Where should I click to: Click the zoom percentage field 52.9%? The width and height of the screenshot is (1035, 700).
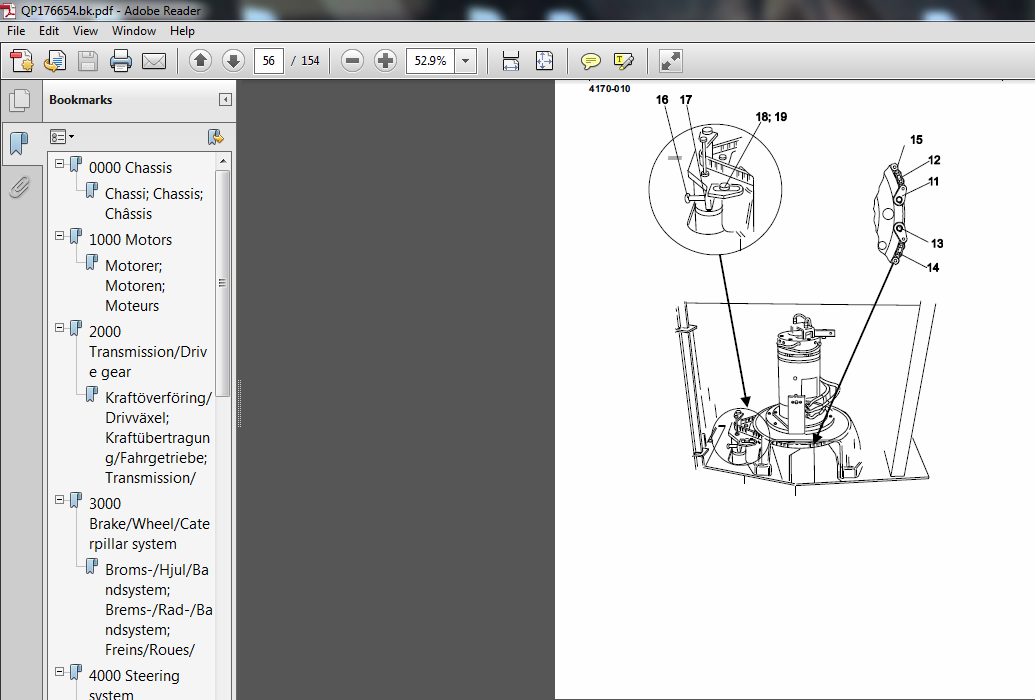click(x=430, y=61)
